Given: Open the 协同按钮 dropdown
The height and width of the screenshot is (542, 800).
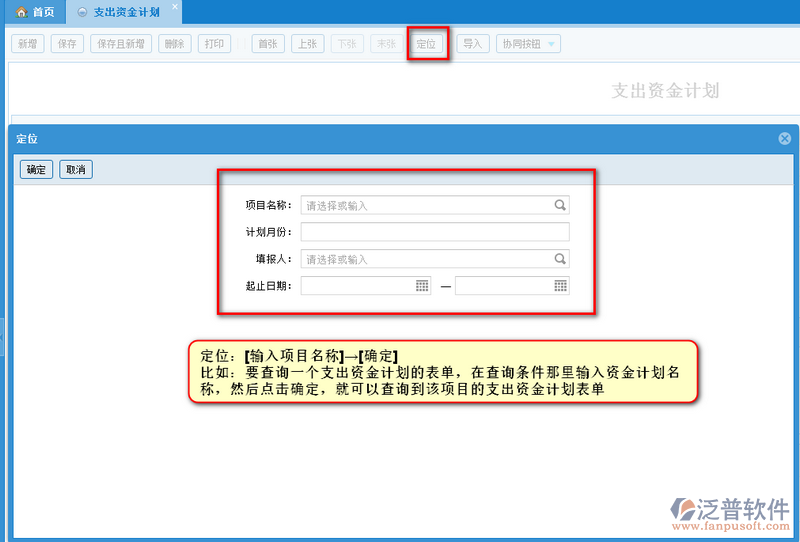Looking at the screenshot, I should click(528, 44).
